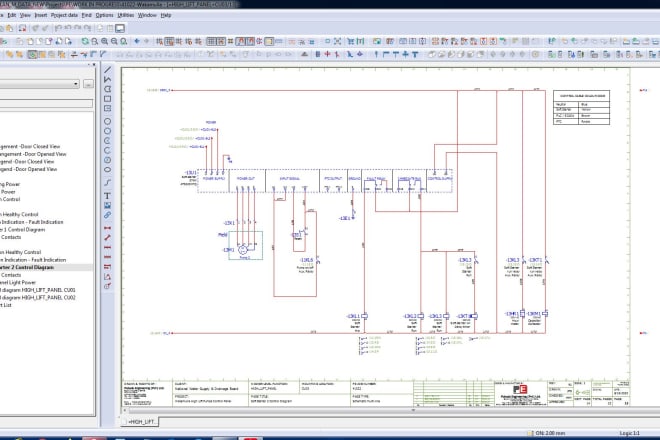Open the Project data menu
Viewport: 660px width, 440px height.
(x=64, y=15)
